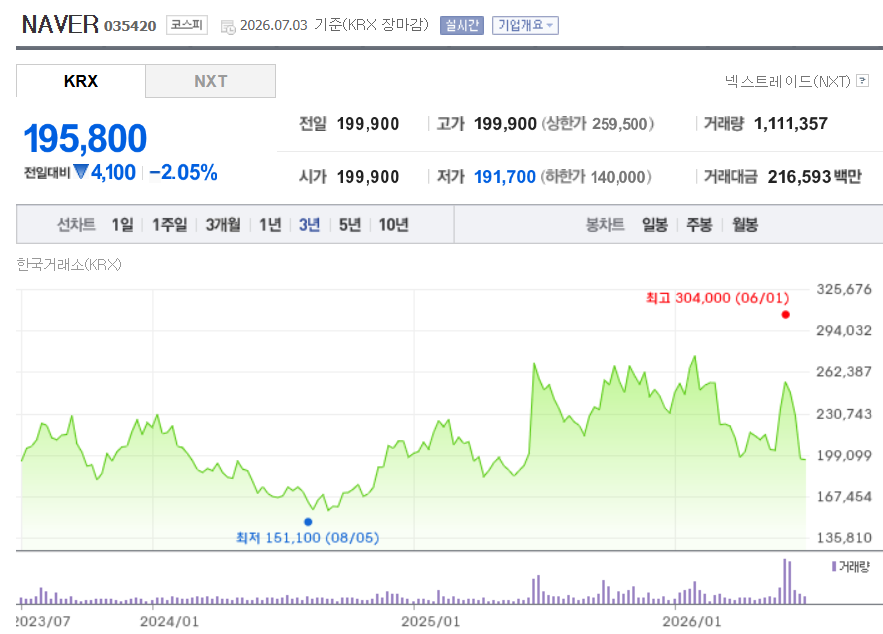Switch to the NXT tab
The image size is (883, 634).
tap(211, 81)
